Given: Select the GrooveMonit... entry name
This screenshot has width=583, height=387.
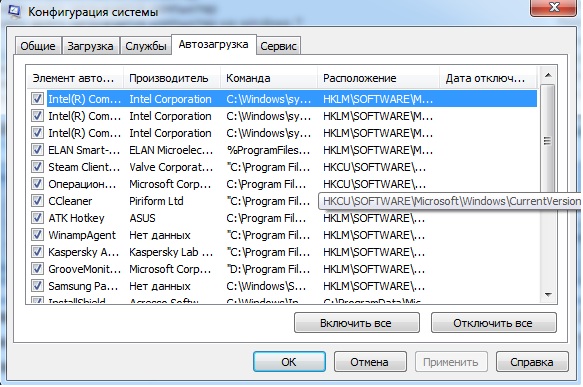Looking at the screenshot, I should 84,269.
